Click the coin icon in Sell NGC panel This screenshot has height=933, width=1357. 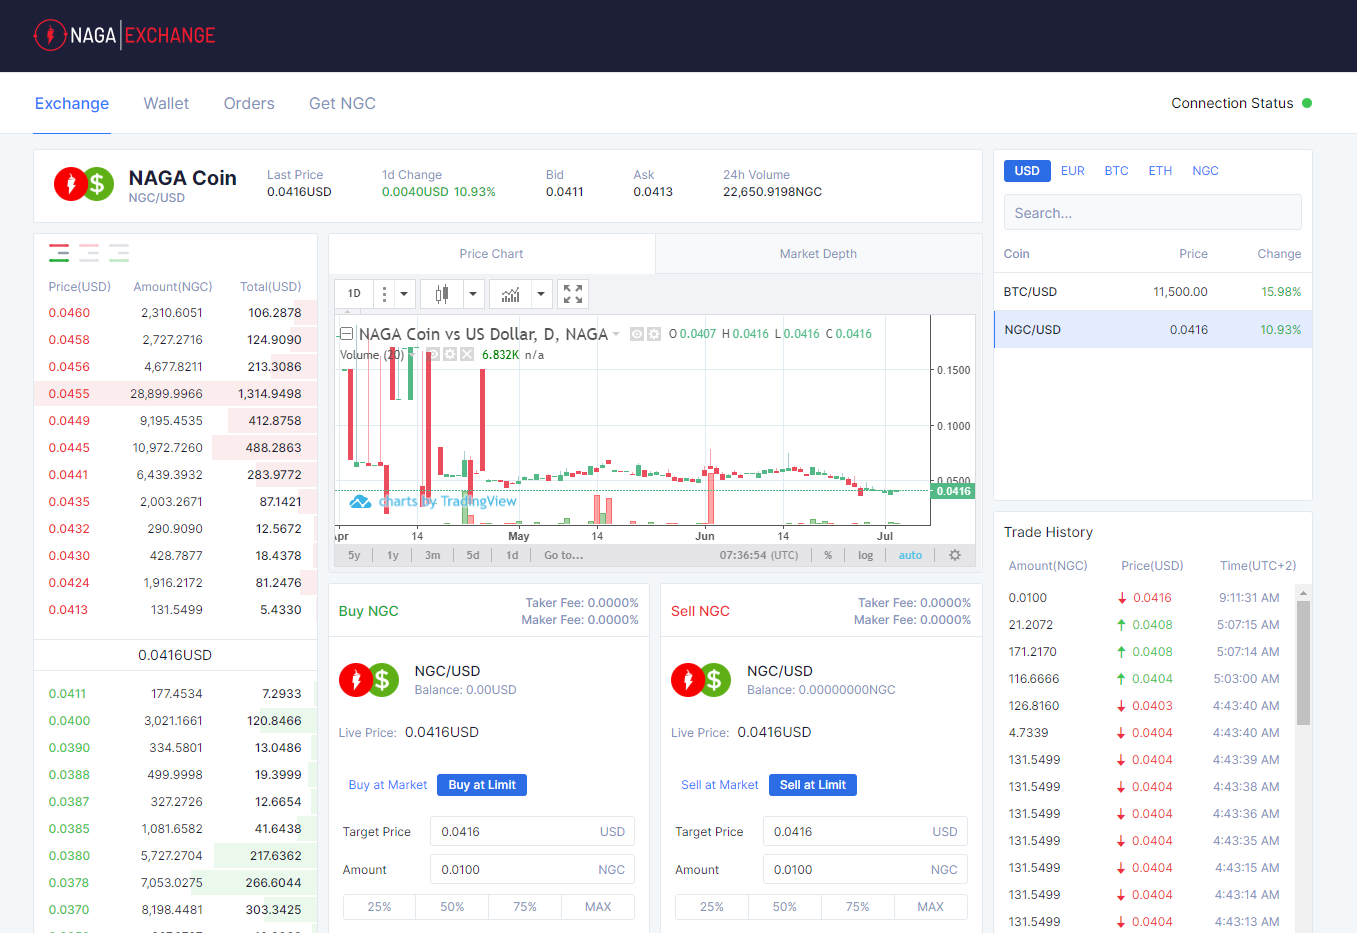[701, 680]
